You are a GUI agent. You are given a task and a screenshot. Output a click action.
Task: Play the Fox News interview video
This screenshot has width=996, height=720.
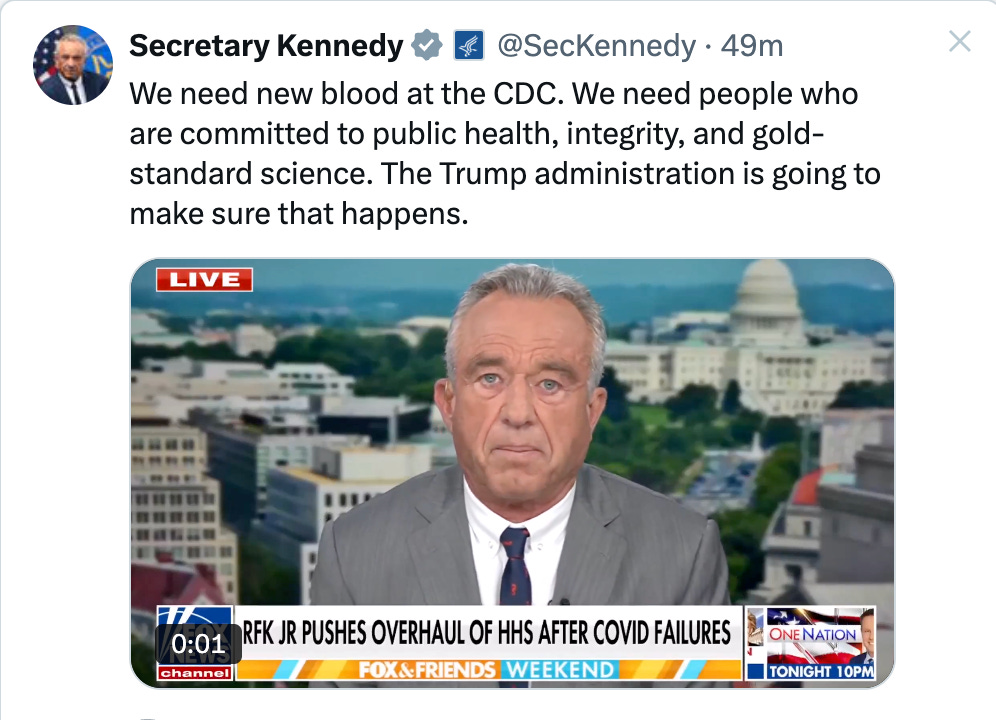(513, 473)
